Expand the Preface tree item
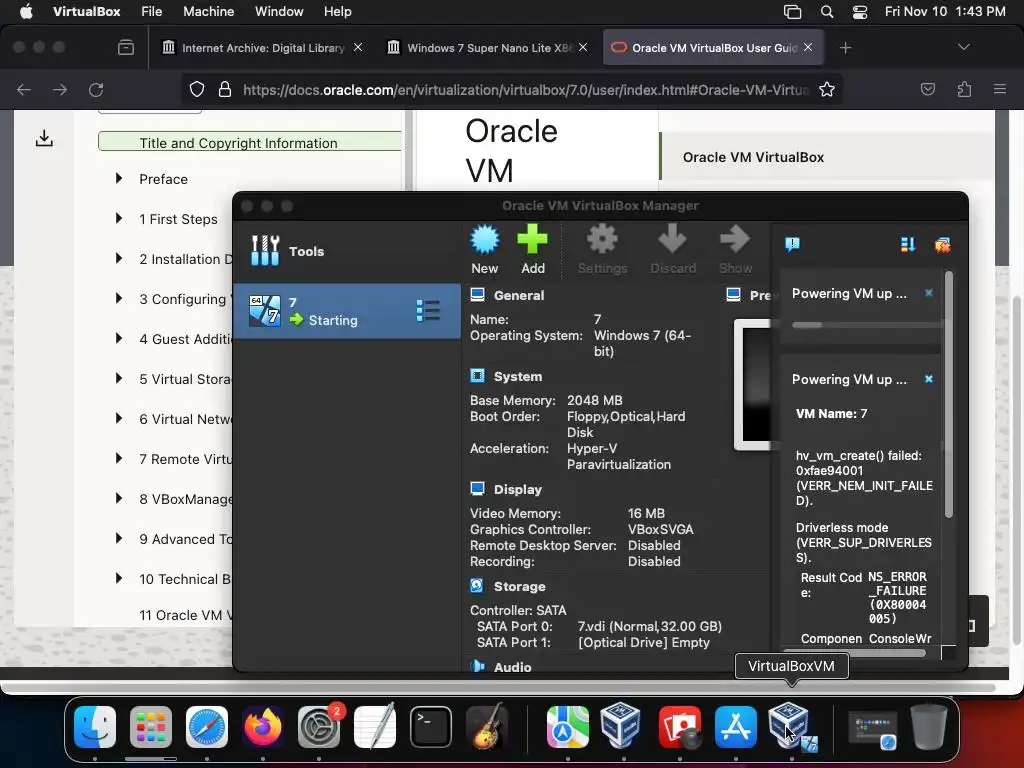The image size is (1024, 768). coord(118,178)
